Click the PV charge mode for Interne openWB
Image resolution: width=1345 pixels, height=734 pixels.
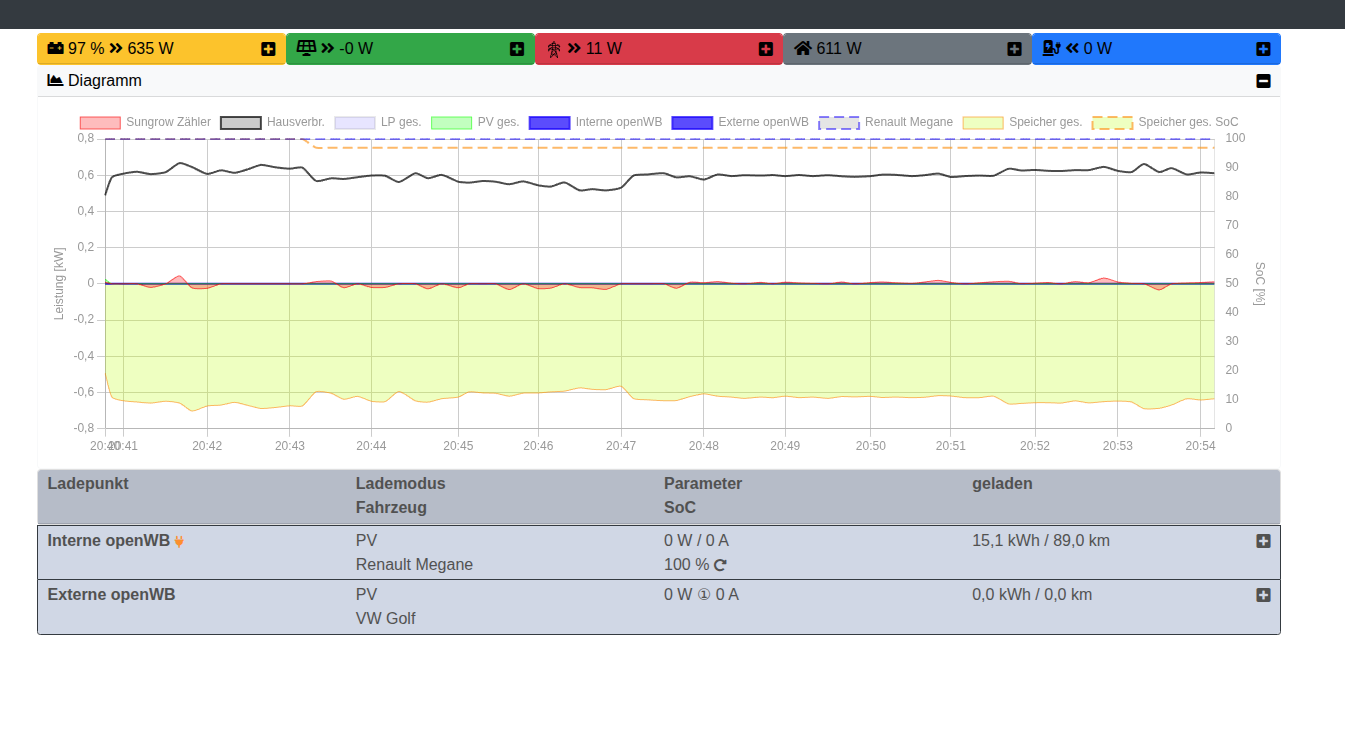click(366, 540)
